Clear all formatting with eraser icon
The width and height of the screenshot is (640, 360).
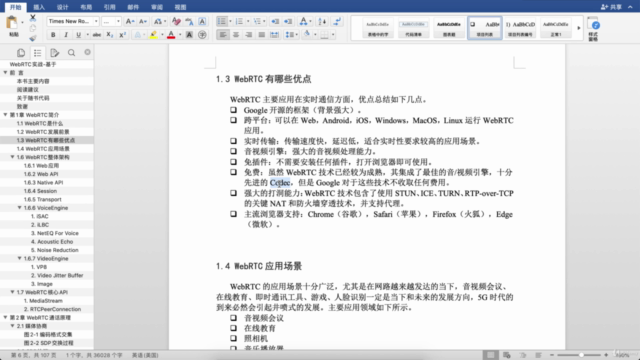[176, 21]
